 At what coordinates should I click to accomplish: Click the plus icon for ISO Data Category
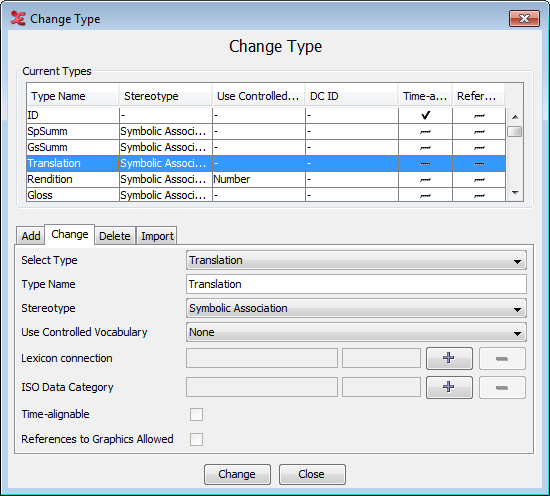(449, 387)
